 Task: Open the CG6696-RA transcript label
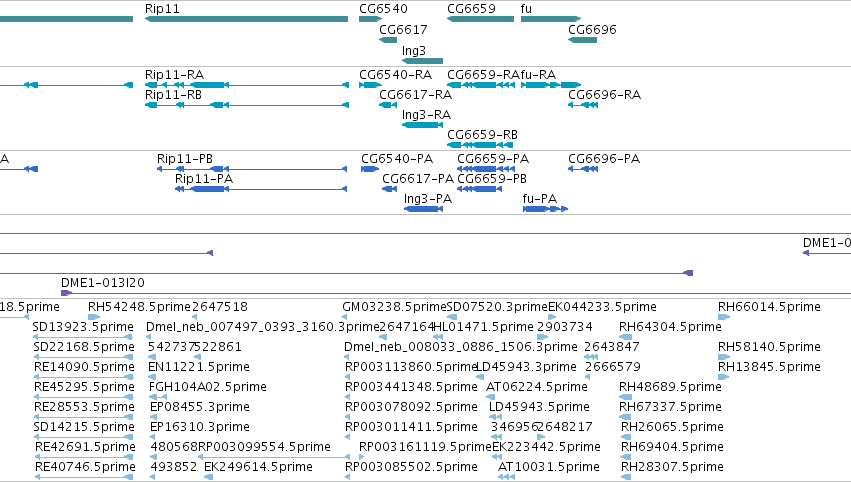[x=605, y=94]
